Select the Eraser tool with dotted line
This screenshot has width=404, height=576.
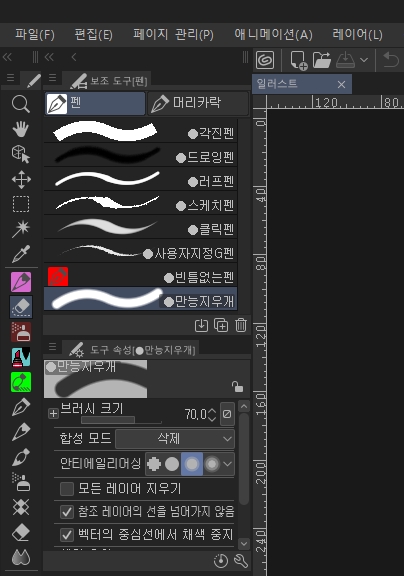click(x=21, y=307)
